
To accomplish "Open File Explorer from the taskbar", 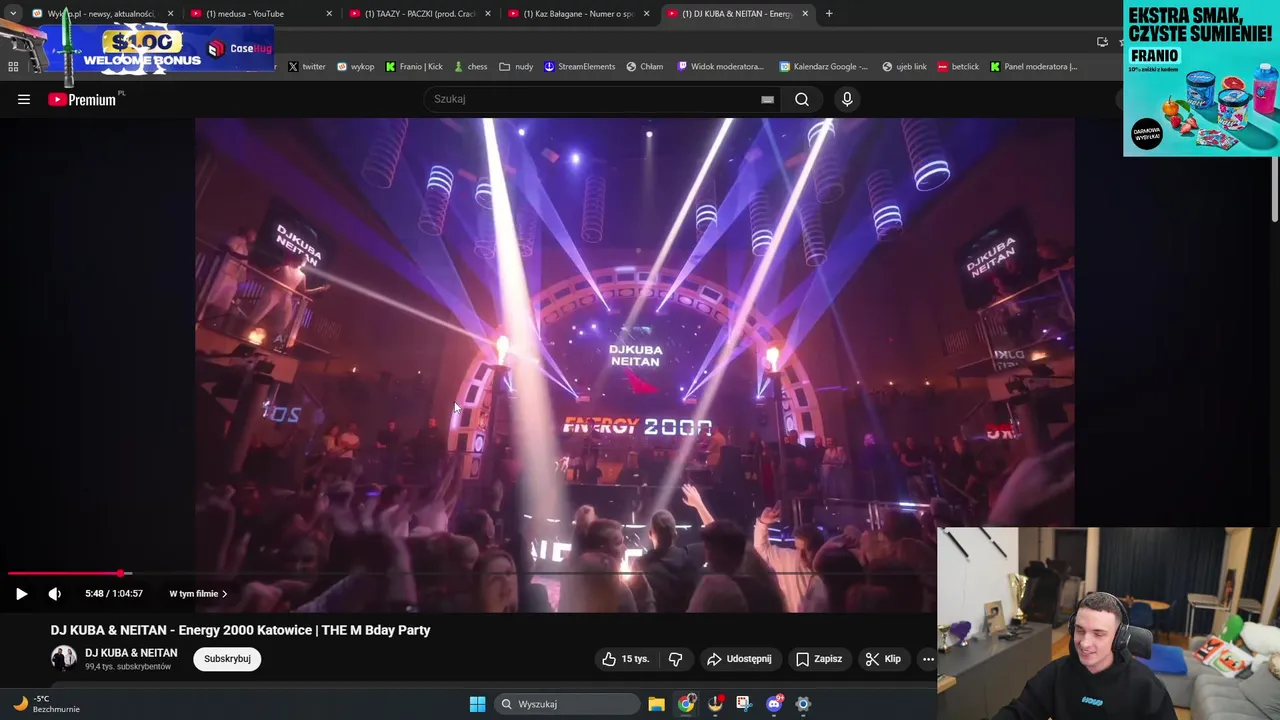I will pyautogui.click(x=656, y=704).
